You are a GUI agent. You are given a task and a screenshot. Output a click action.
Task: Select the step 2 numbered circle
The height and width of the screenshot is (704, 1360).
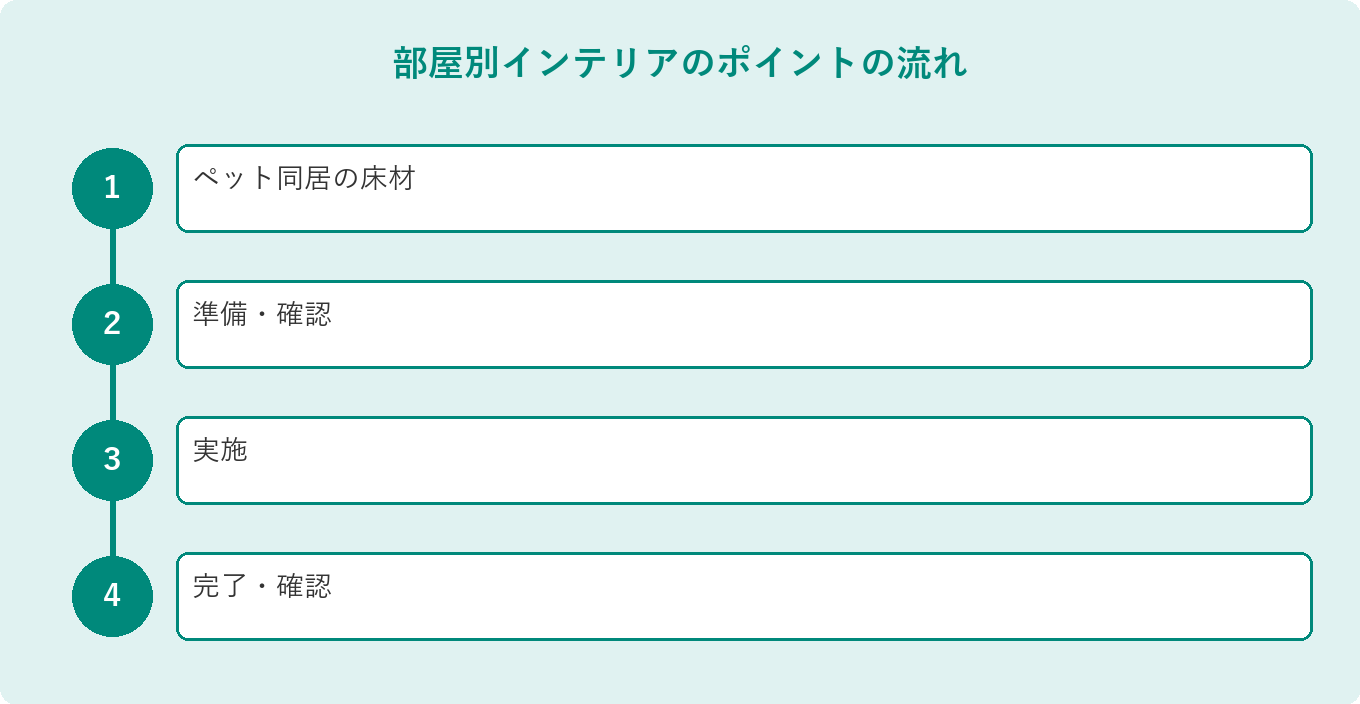click(112, 324)
